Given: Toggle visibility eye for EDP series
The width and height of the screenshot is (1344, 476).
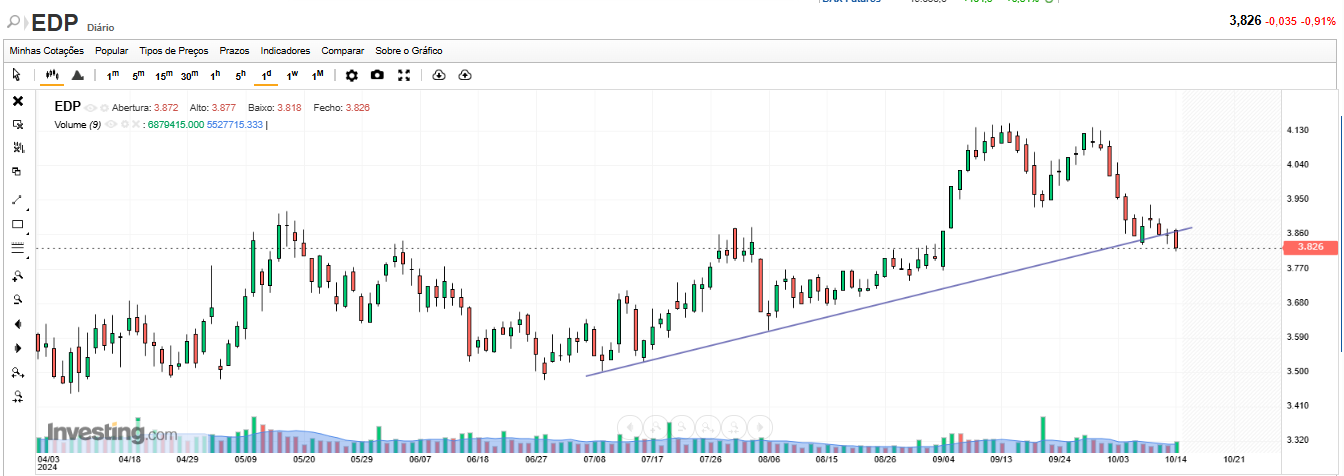Looking at the screenshot, I should click(x=90, y=107).
